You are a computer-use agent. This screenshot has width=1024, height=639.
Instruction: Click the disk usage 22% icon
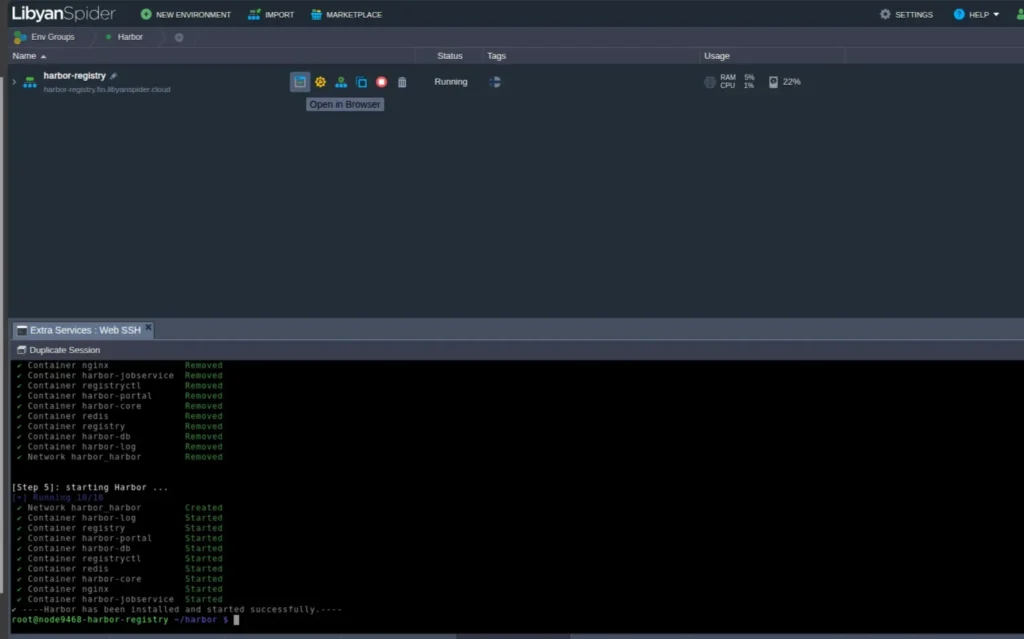(x=774, y=82)
